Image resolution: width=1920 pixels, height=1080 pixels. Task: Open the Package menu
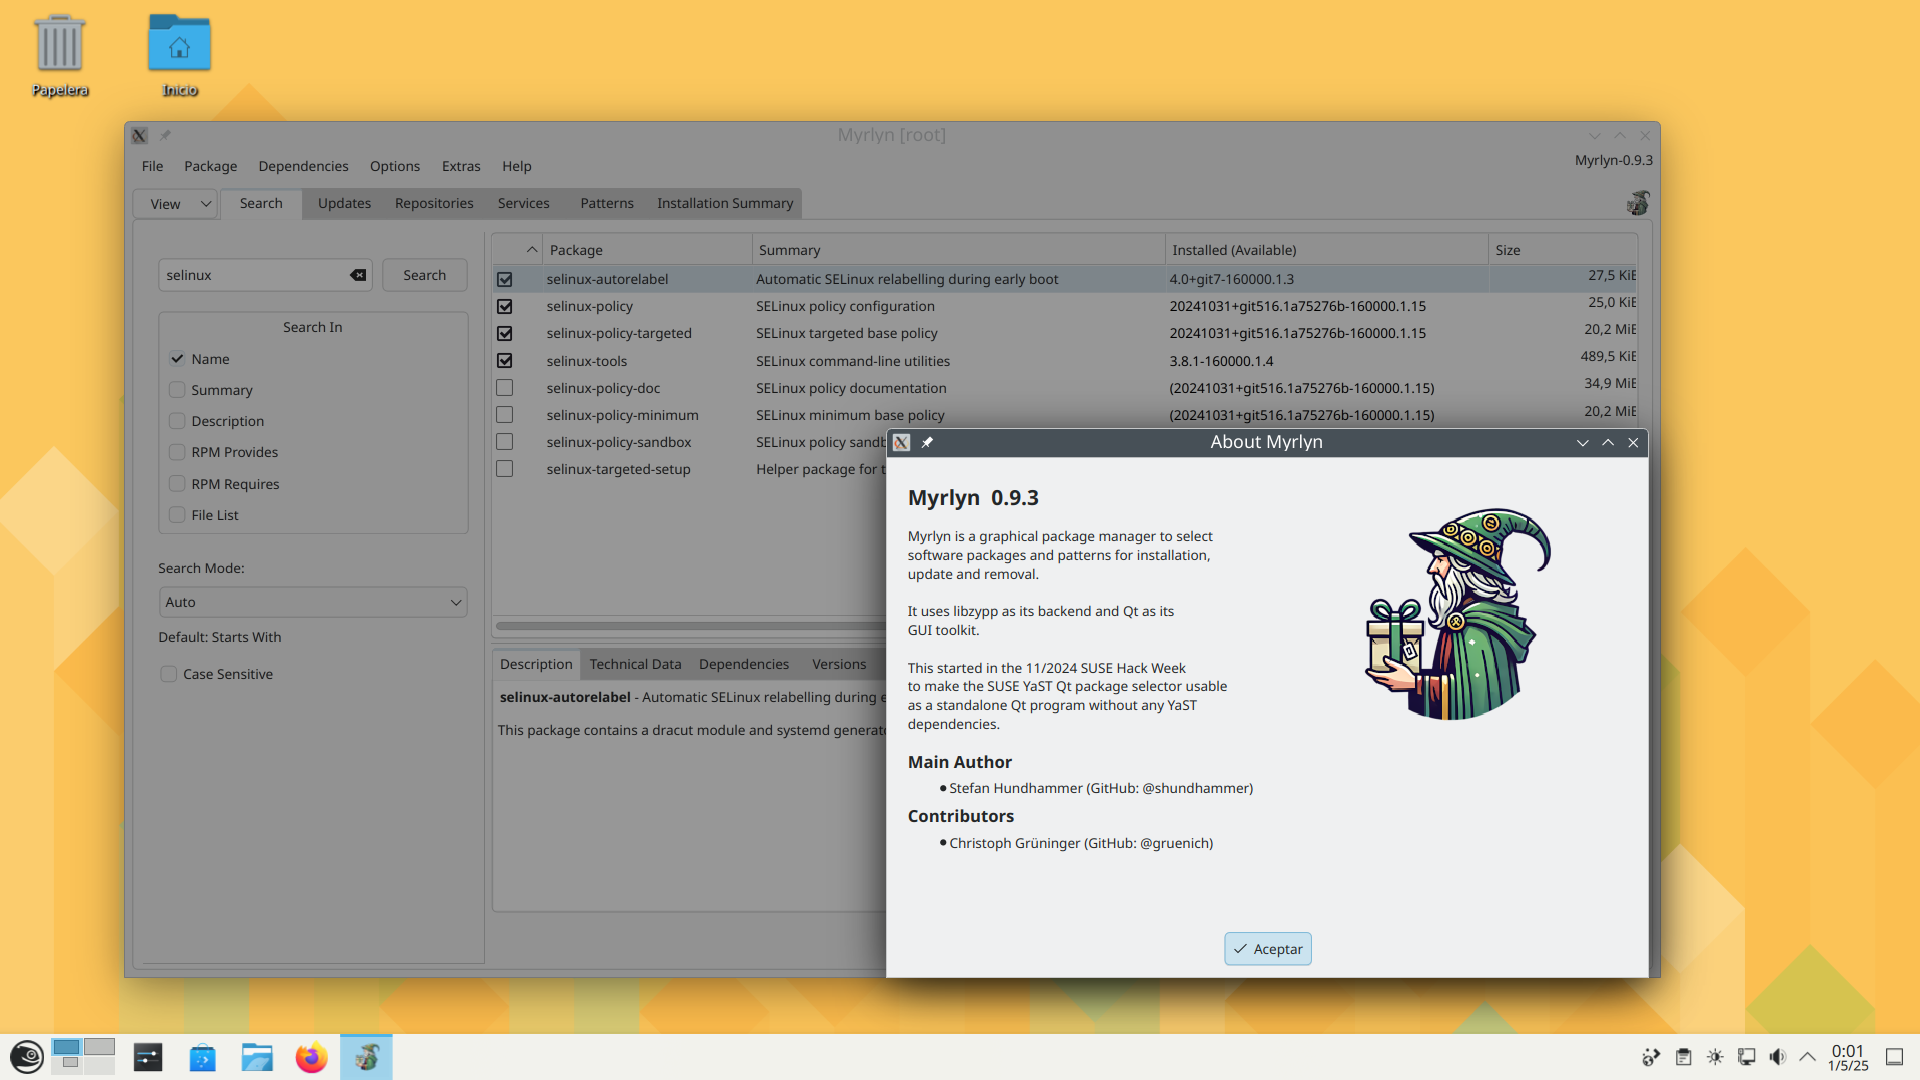(x=210, y=166)
